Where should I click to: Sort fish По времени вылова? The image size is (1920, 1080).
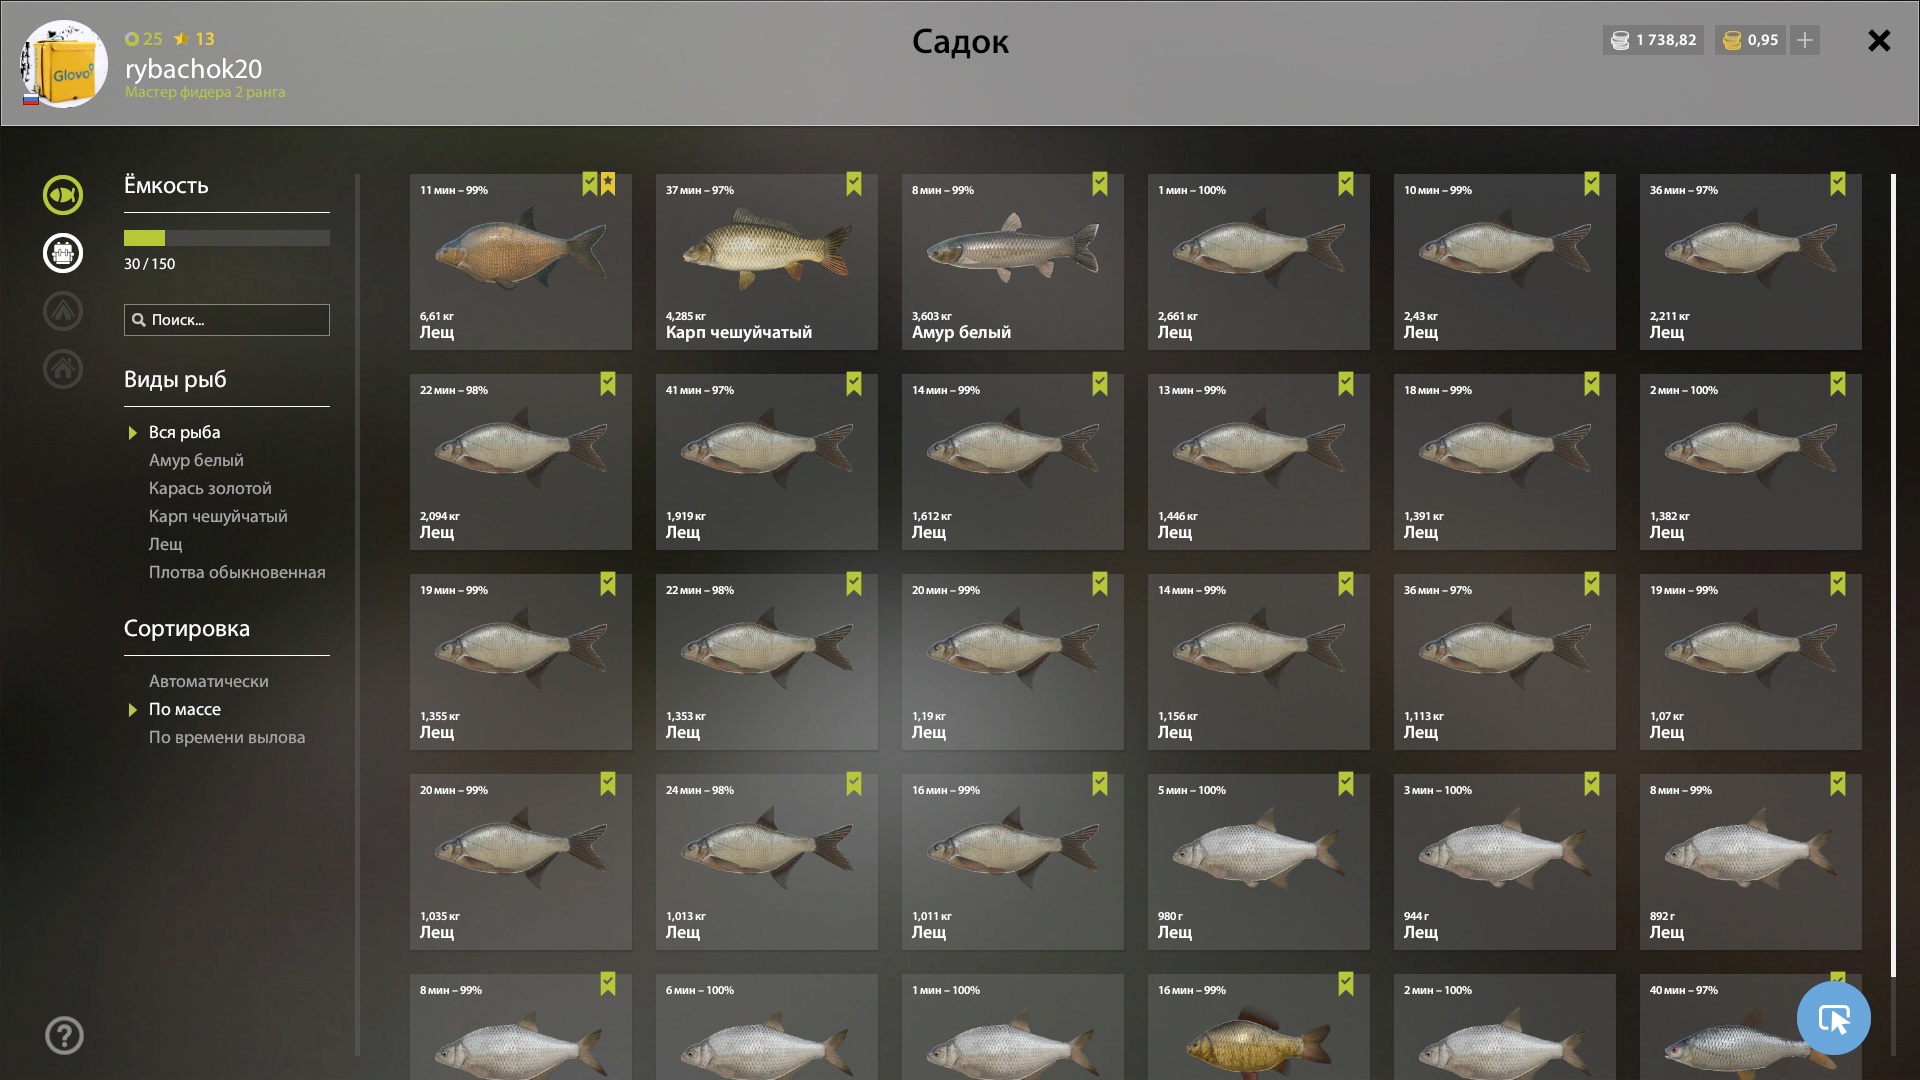point(227,737)
